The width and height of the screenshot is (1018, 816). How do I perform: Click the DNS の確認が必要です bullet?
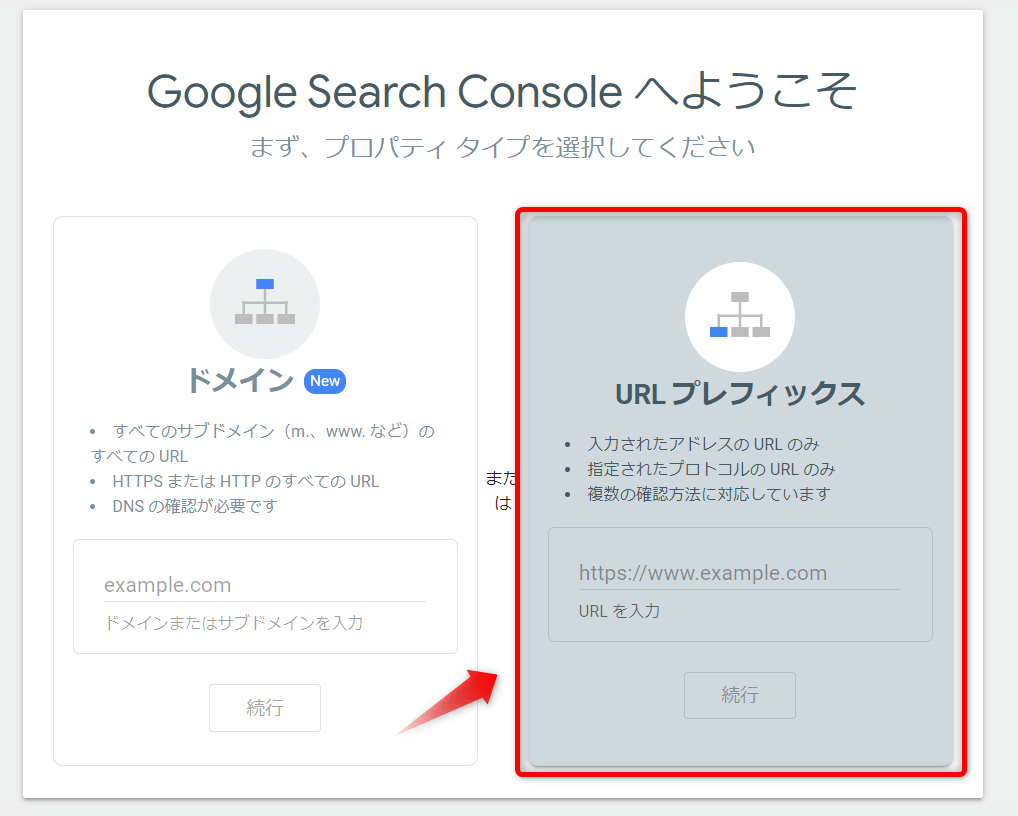pos(195,506)
